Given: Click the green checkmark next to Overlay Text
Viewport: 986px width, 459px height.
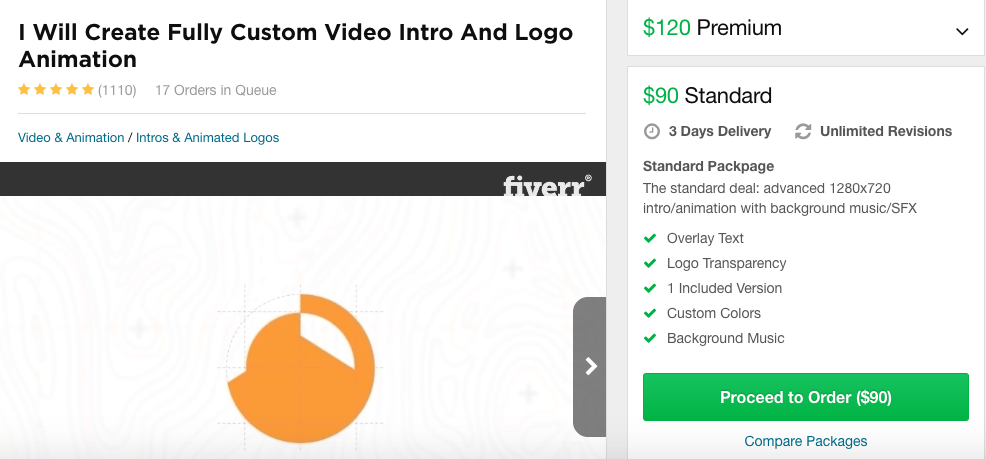Looking at the screenshot, I should pyautogui.click(x=651, y=238).
